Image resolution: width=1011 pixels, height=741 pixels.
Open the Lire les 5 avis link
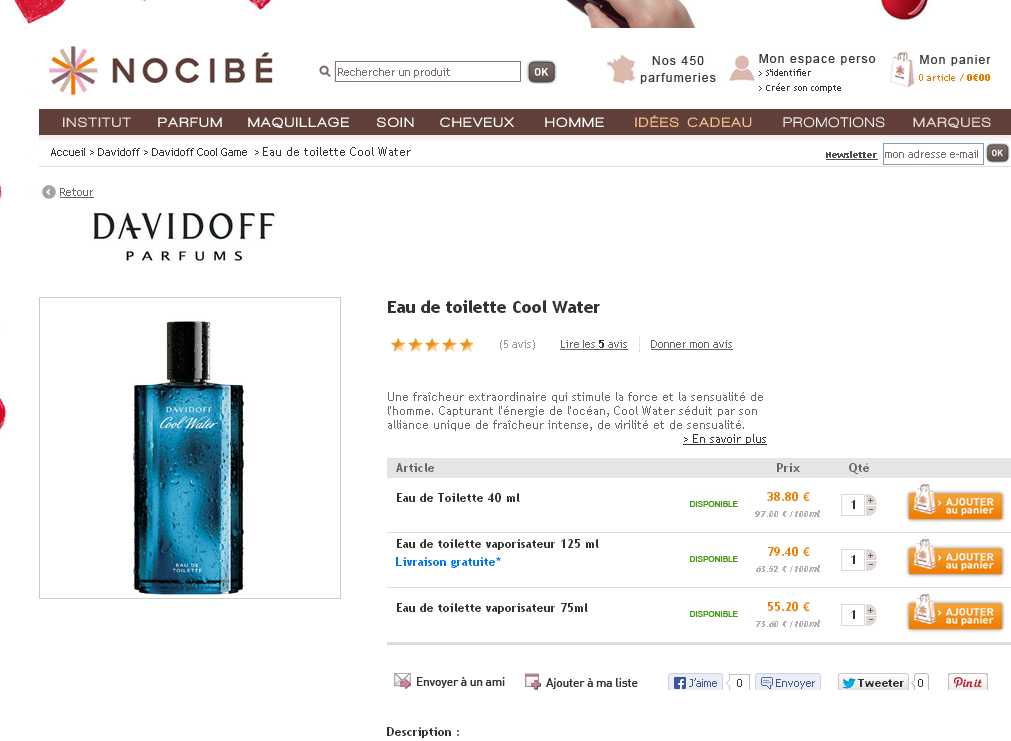click(593, 344)
